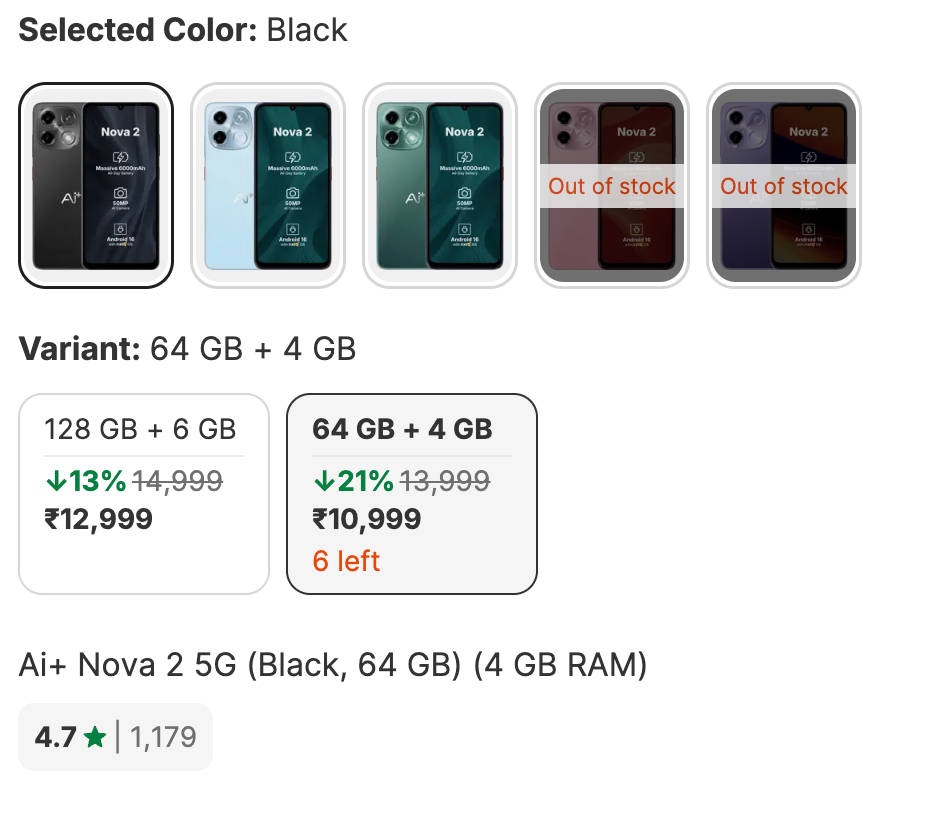Choose the light blue Nova 2 color
Image resolution: width=934 pixels, height=814 pixels.
[268, 185]
